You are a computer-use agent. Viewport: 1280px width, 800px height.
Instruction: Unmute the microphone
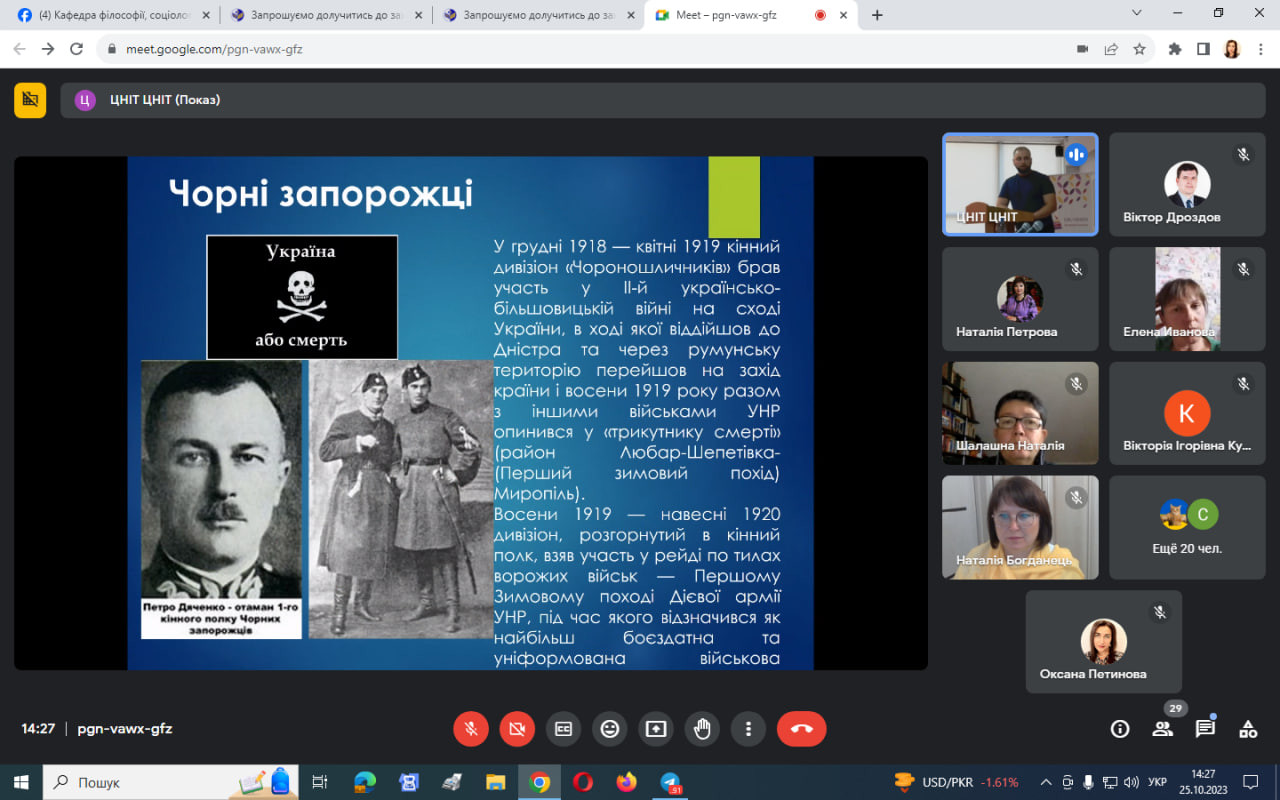[471, 729]
